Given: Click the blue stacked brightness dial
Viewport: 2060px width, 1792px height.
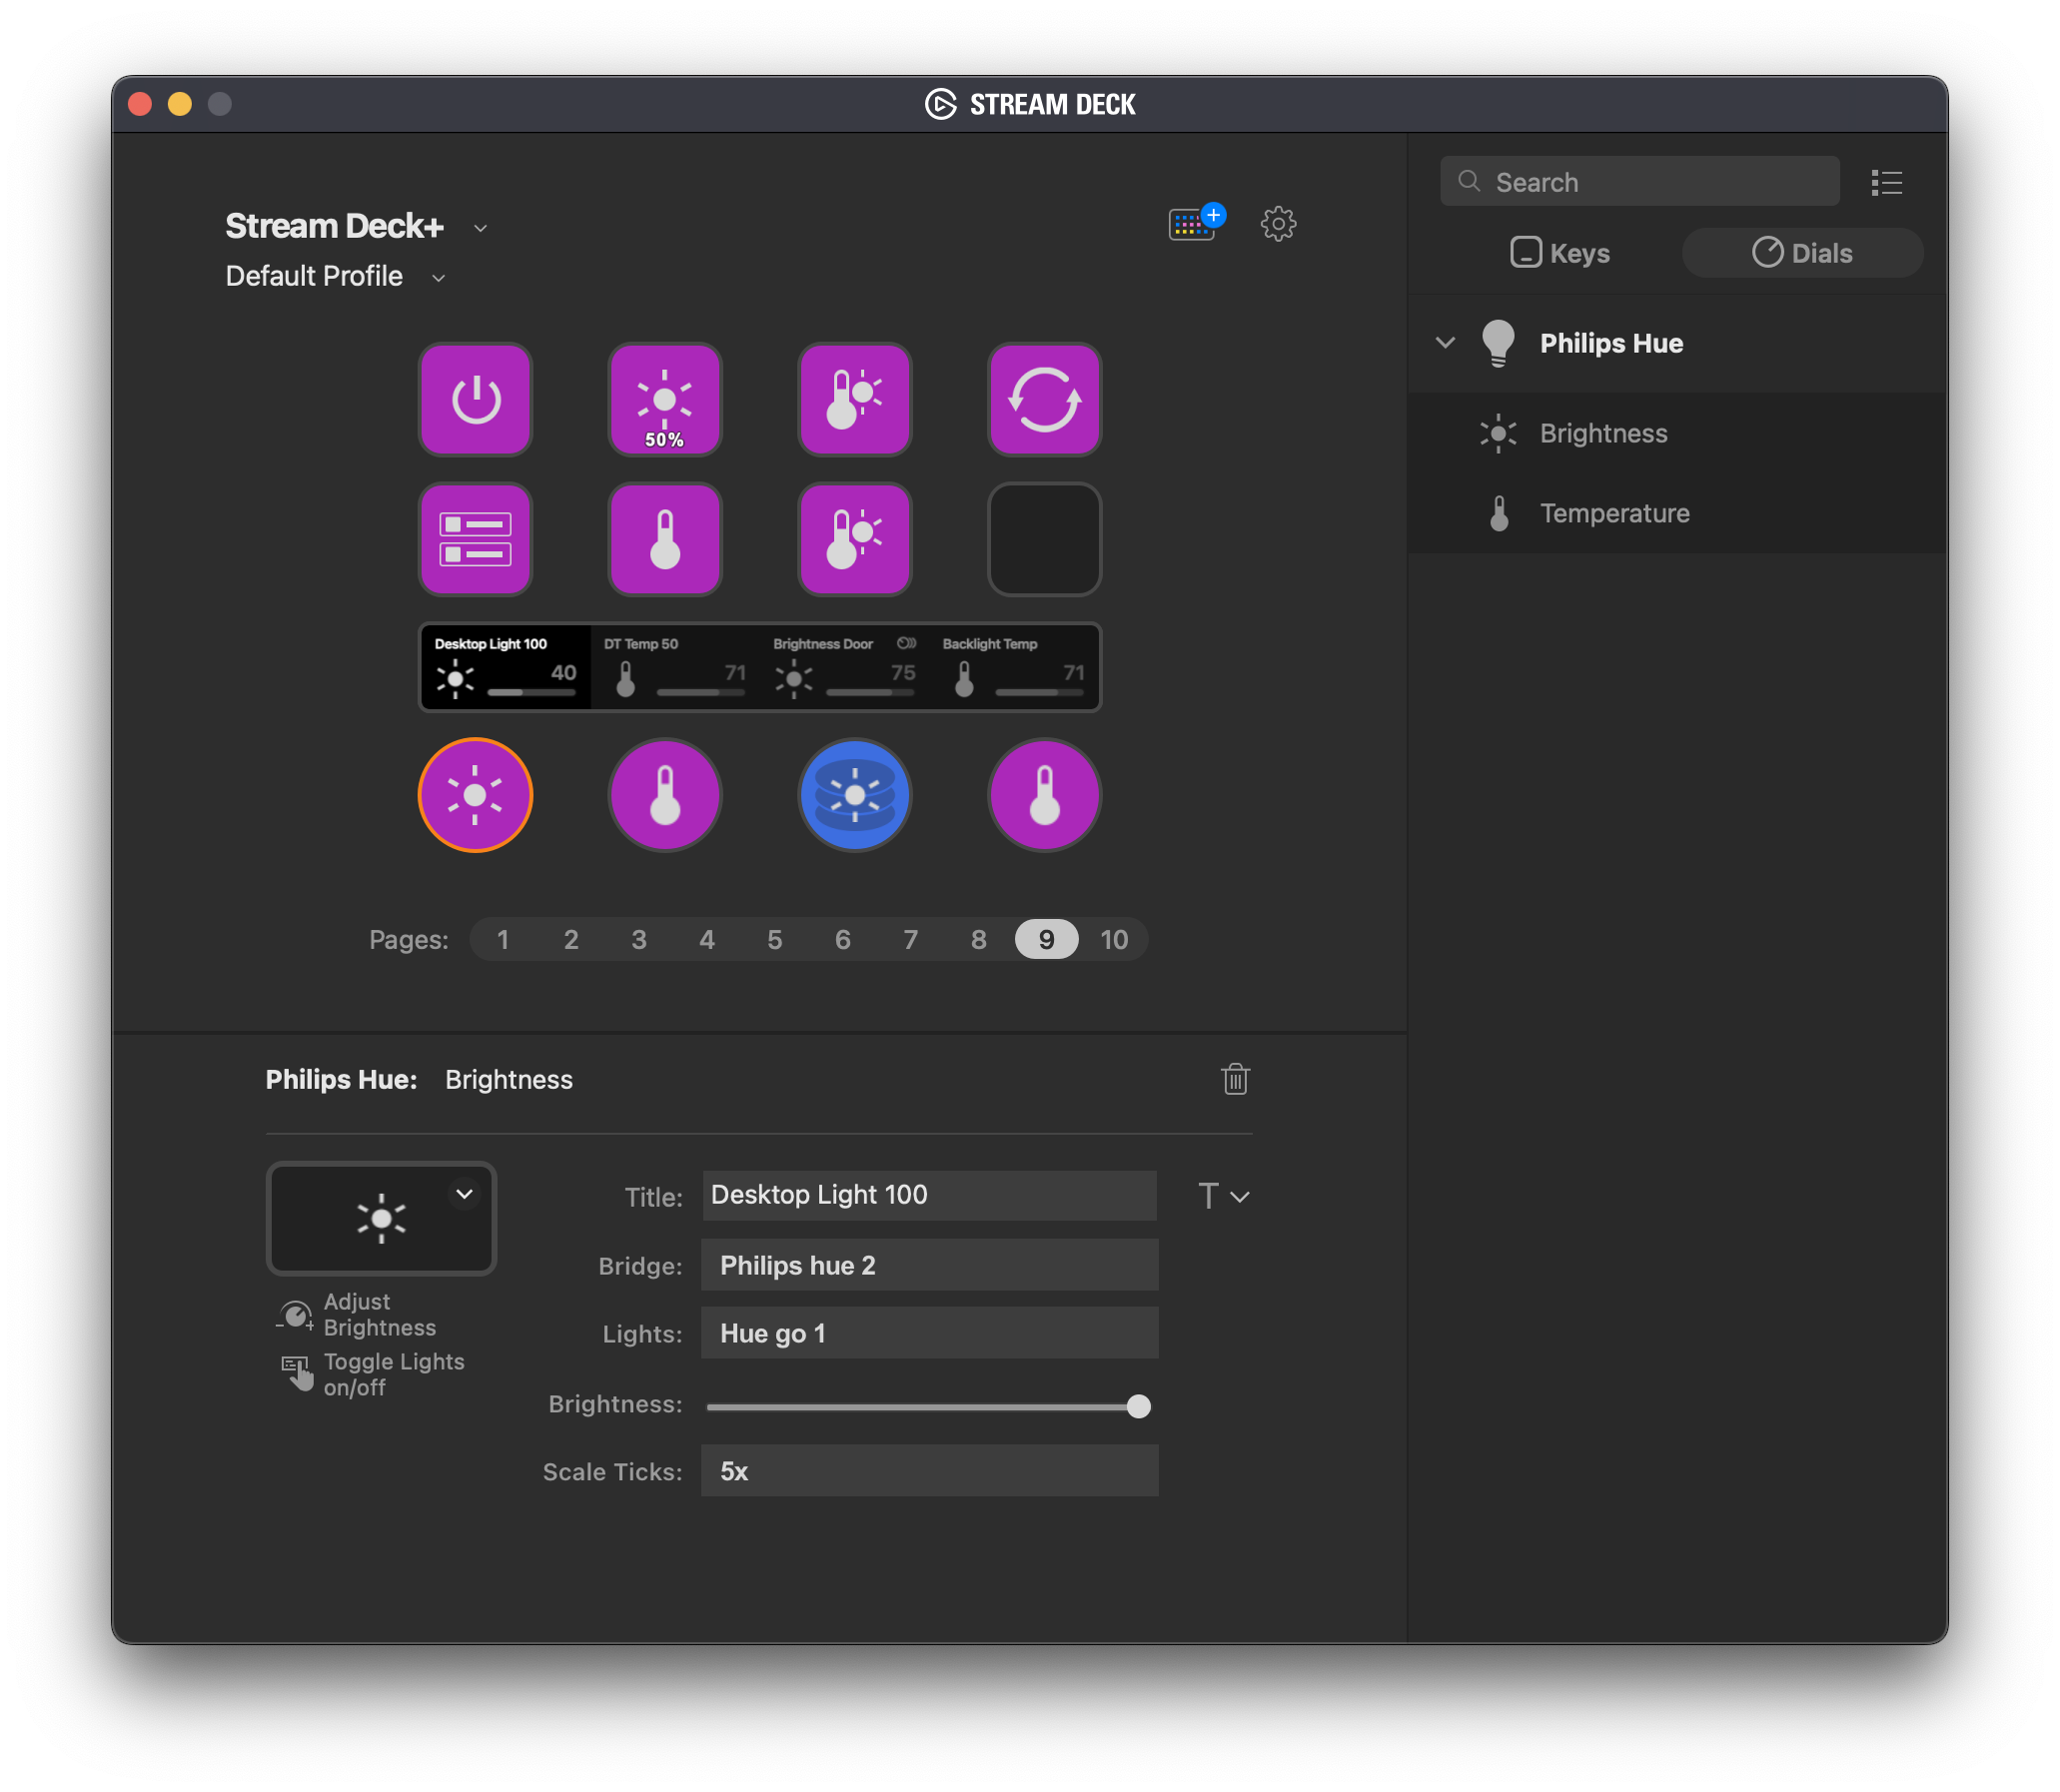Looking at the screenshot, I should click(x=854, y=795).
